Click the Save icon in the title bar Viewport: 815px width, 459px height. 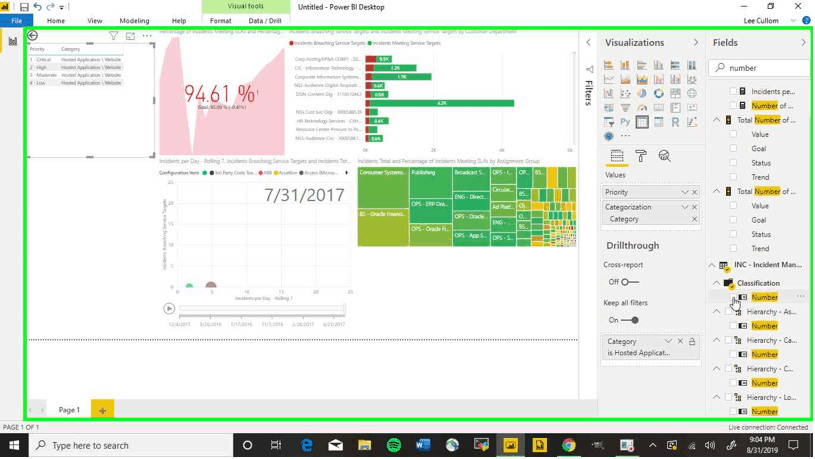coord(24,7)
